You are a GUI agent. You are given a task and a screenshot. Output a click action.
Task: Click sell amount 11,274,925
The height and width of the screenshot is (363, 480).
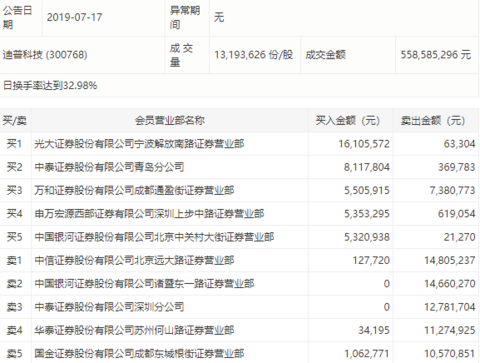tap(450, 330)
